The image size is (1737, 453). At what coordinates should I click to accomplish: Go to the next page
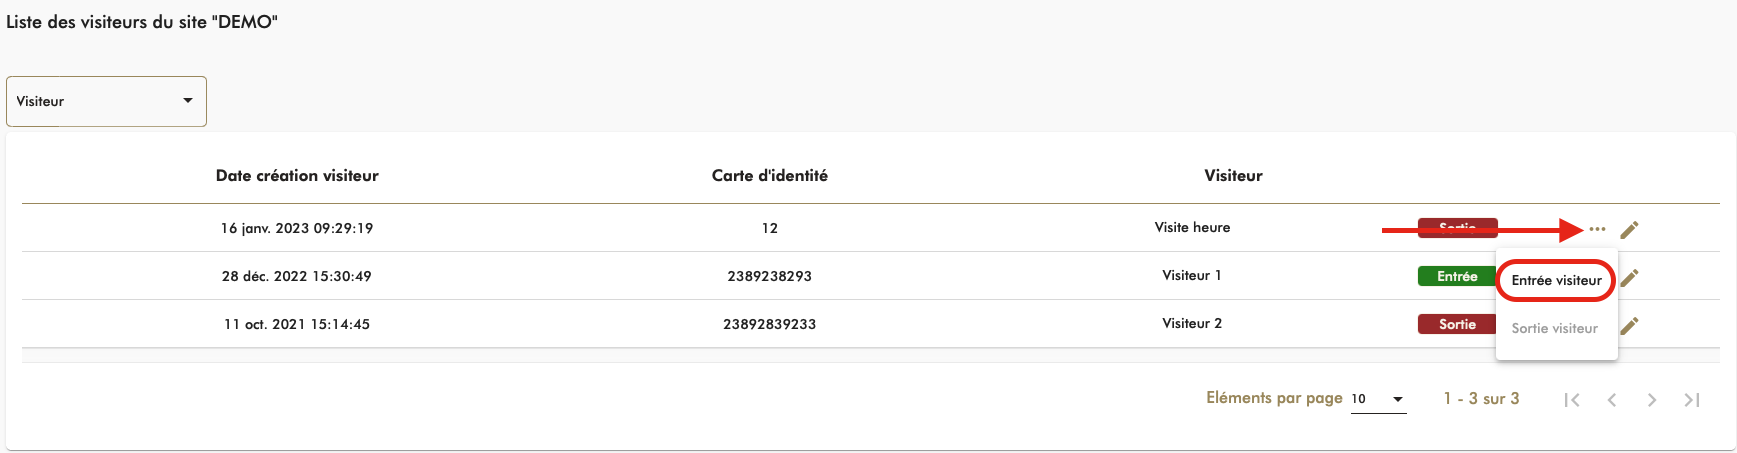coord(1652,400)
